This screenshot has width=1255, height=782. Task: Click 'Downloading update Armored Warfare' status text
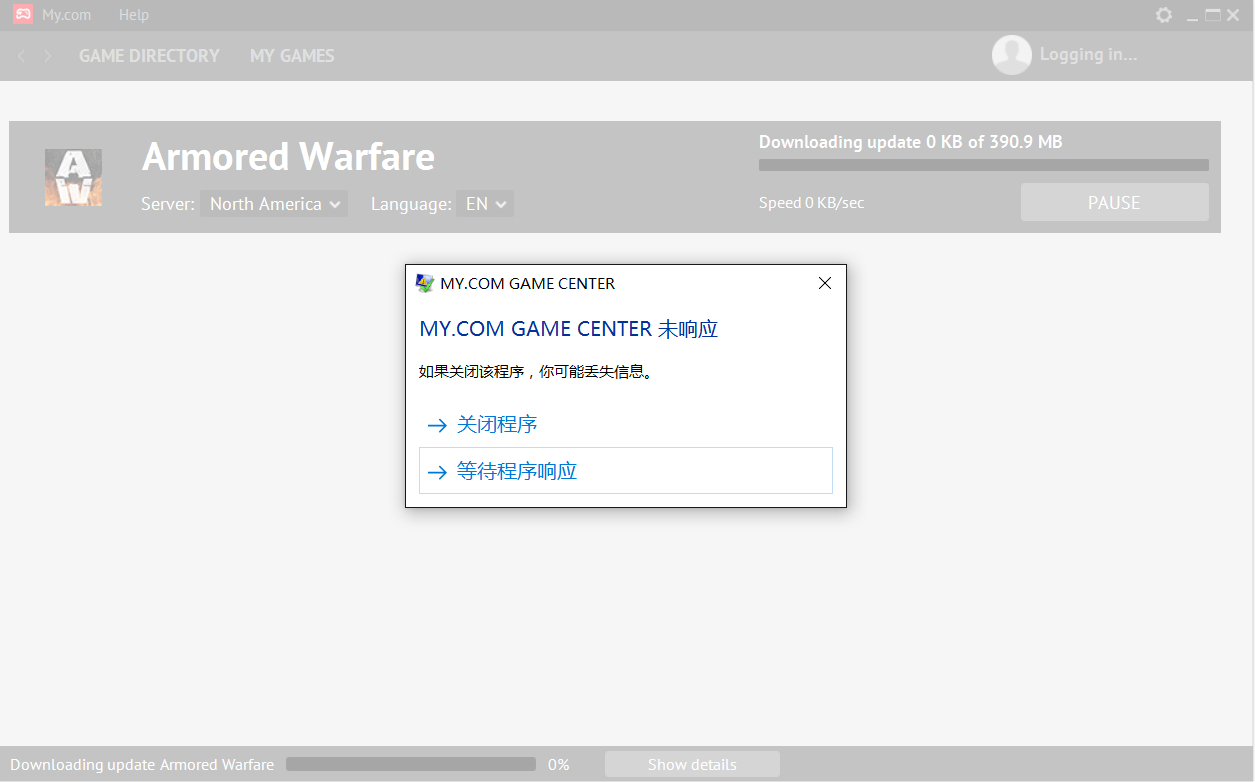click(x=142, y=765)
